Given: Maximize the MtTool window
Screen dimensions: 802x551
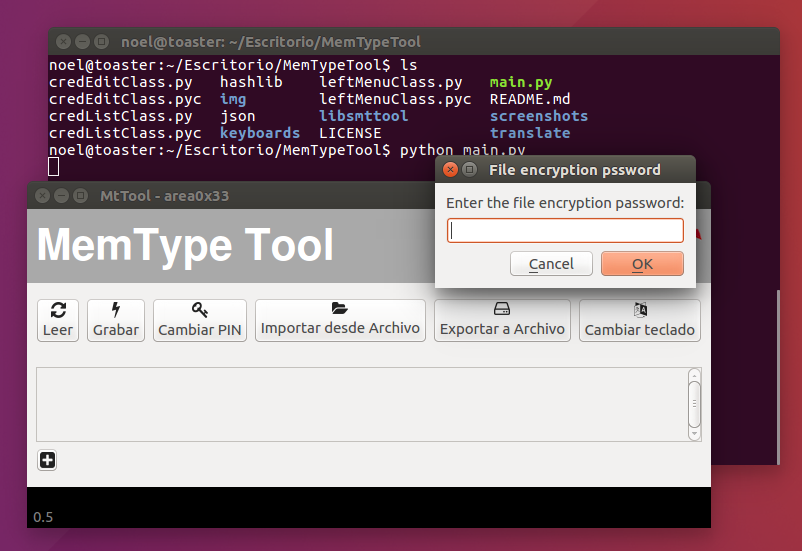Looking at the screenshot, I should pyautogui.click(x=80, y=195).
